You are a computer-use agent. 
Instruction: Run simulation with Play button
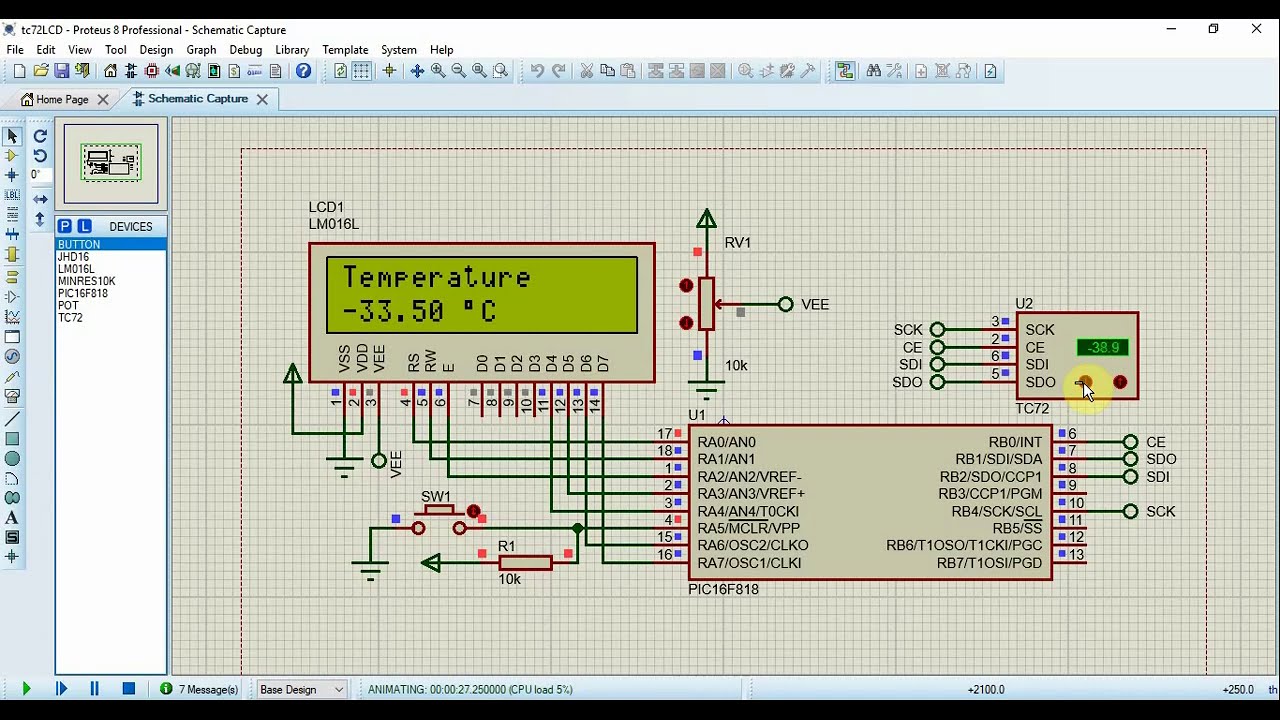pyautogui.click(x=26, y=689)
